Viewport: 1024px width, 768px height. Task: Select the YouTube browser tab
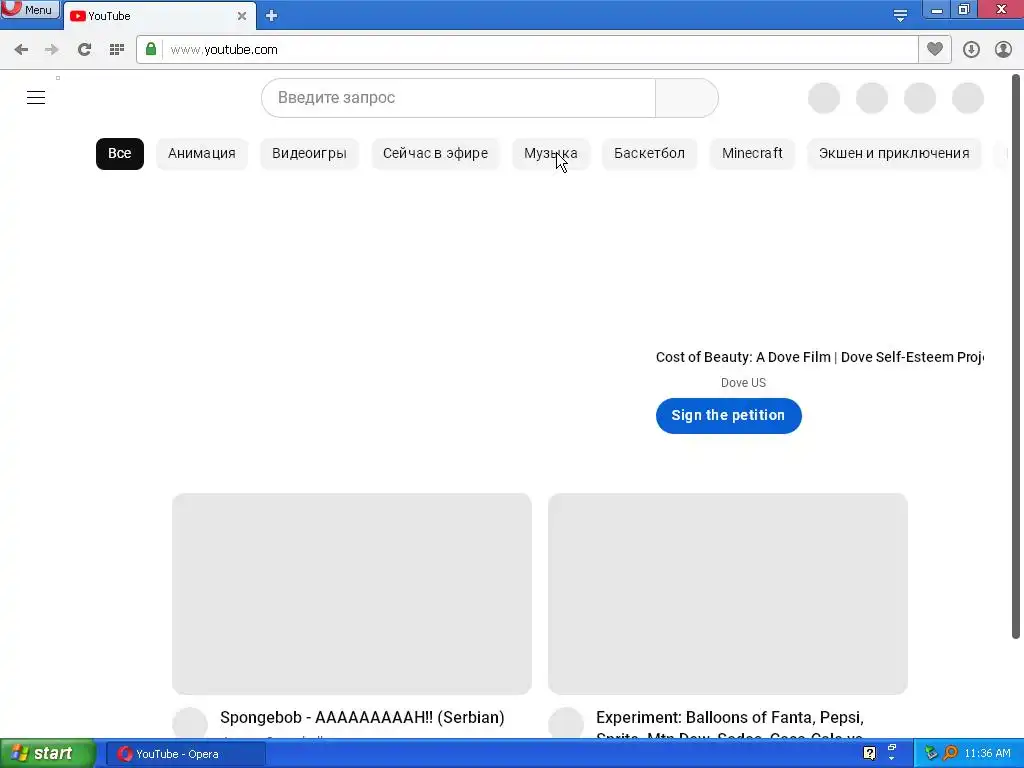[159, 16]
